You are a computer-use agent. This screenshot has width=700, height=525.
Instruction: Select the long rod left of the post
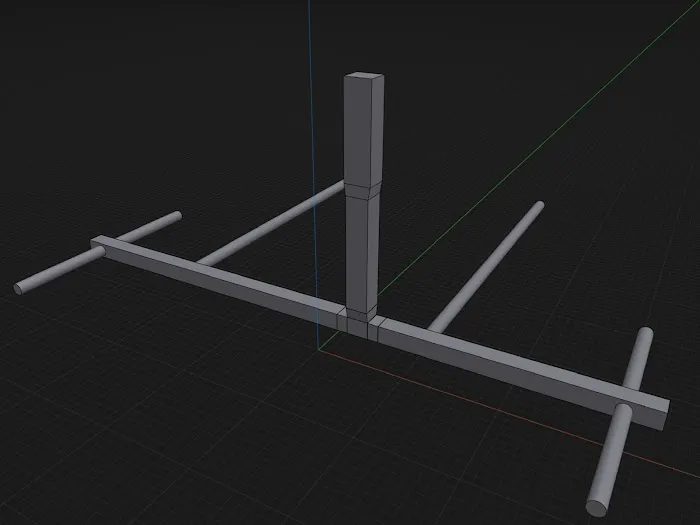270,226
